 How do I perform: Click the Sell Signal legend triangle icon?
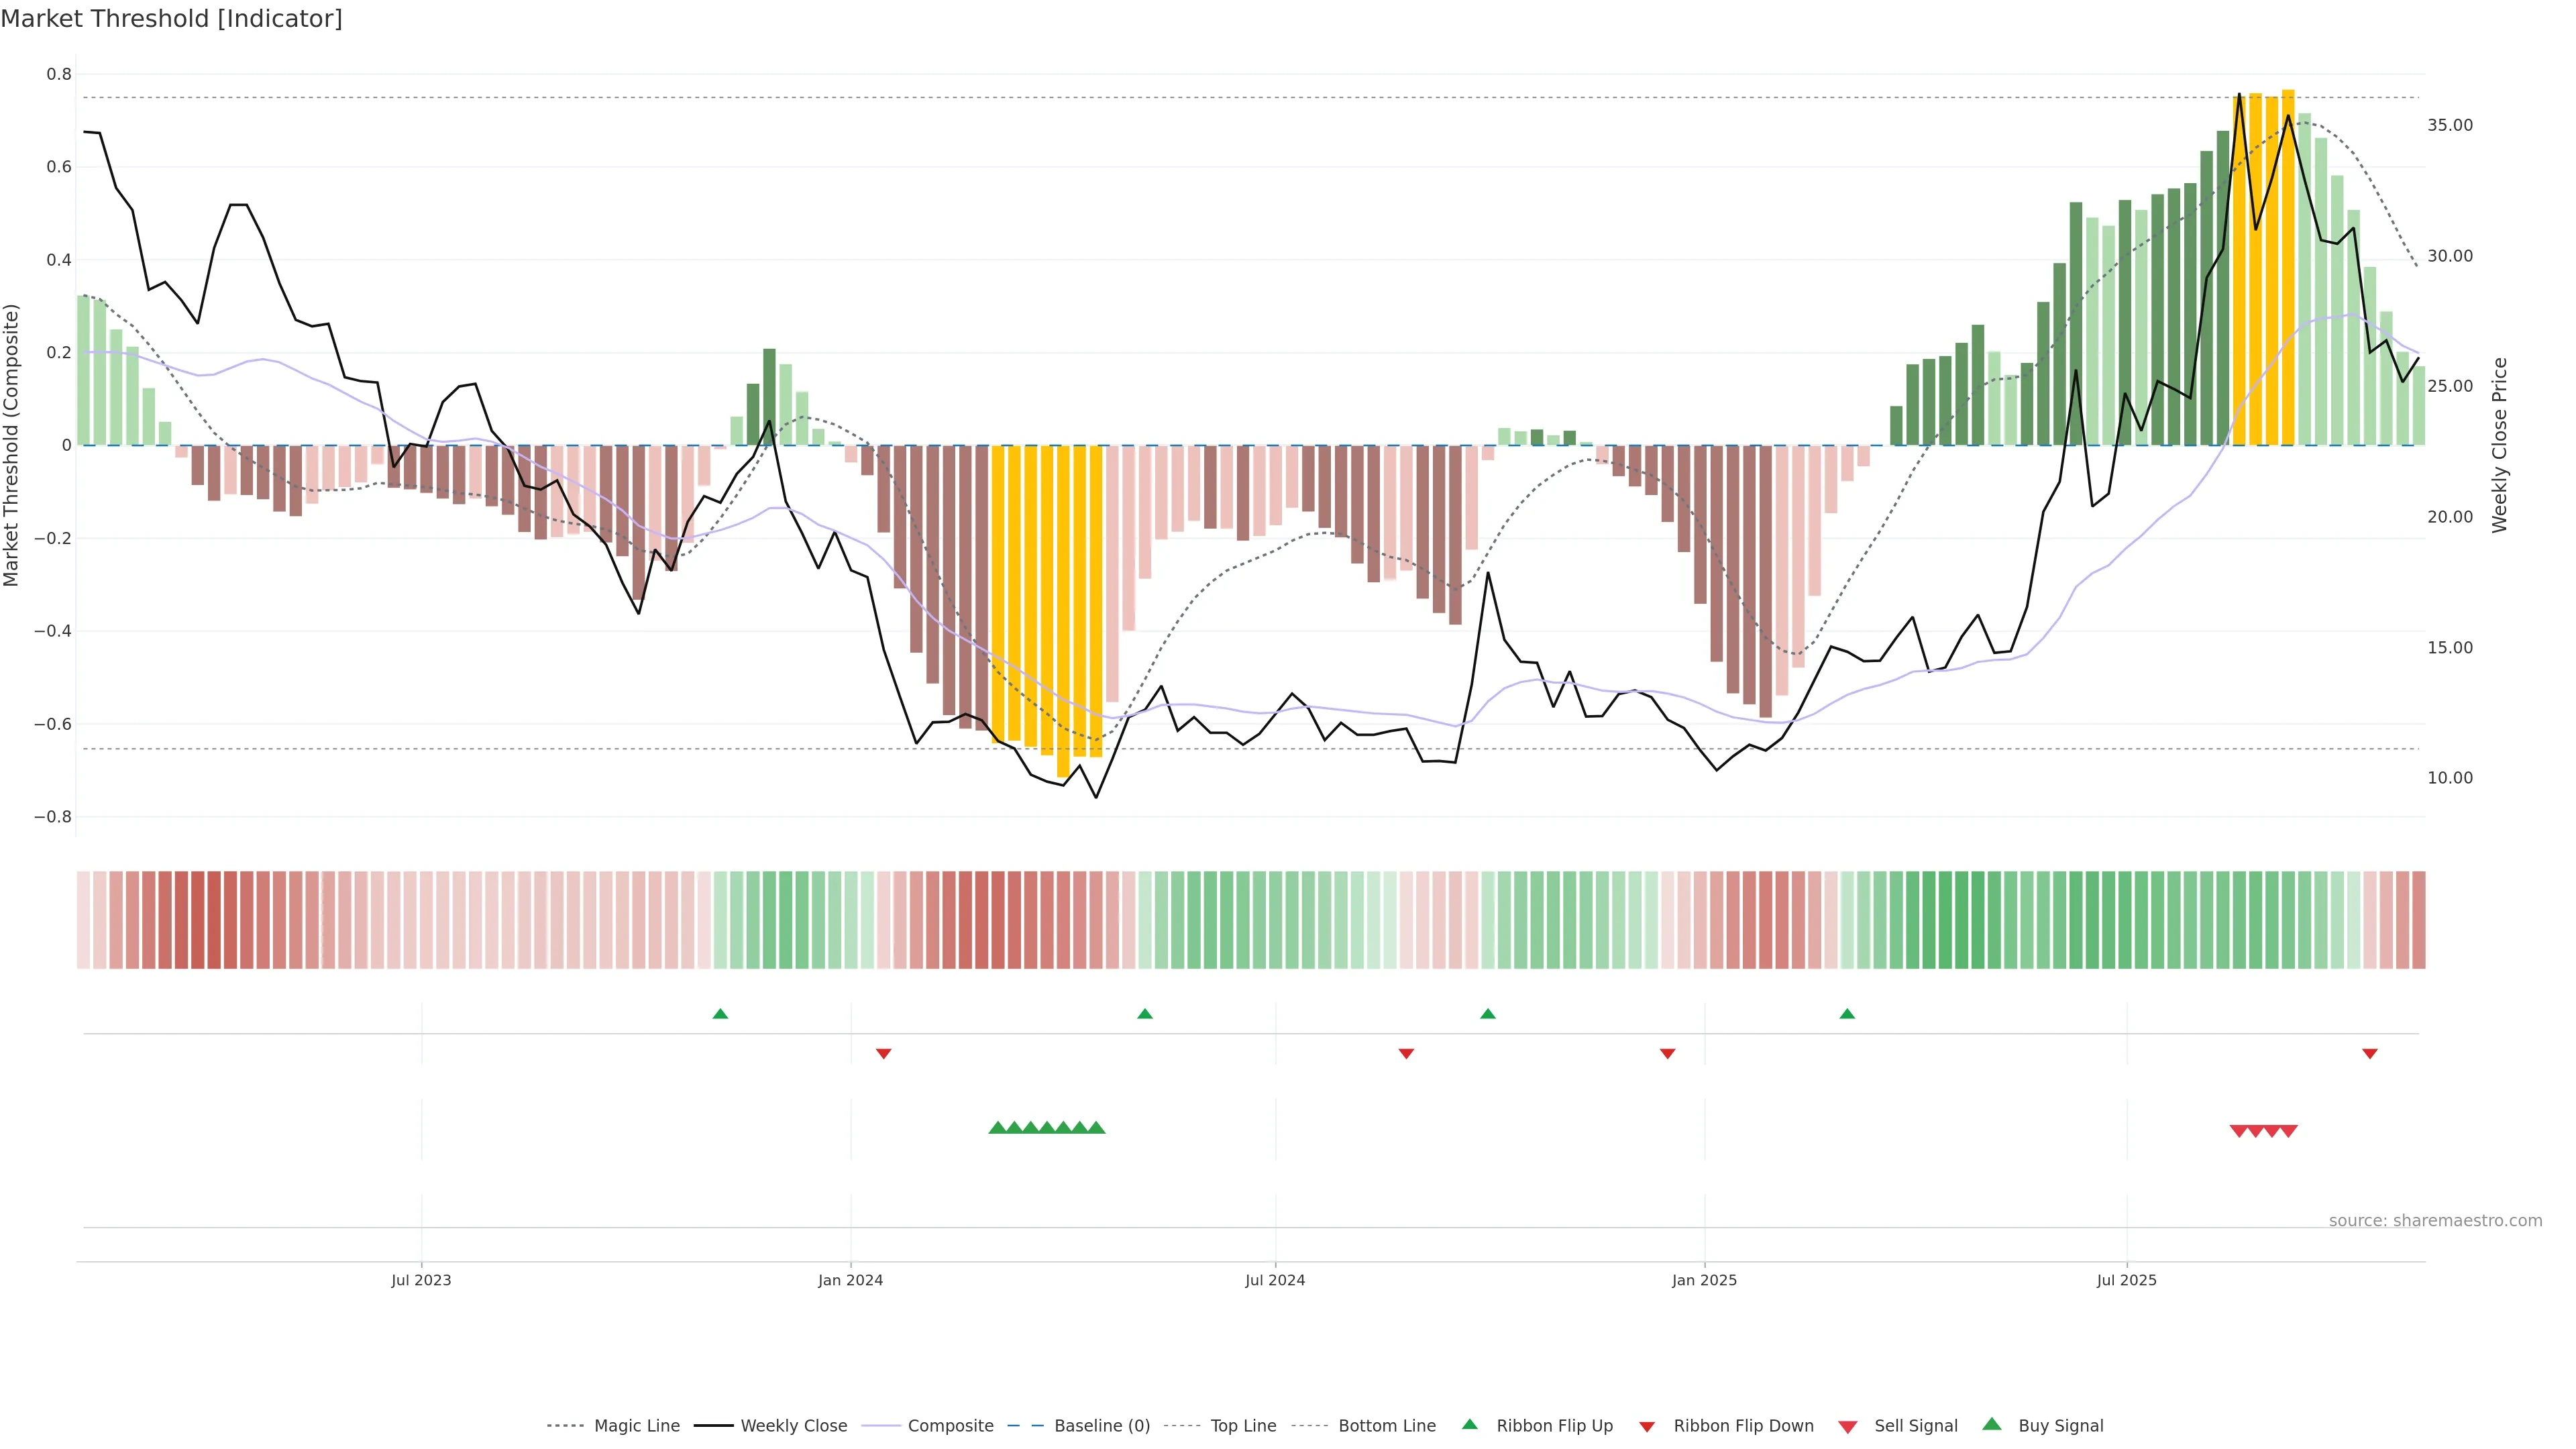1847,1426
